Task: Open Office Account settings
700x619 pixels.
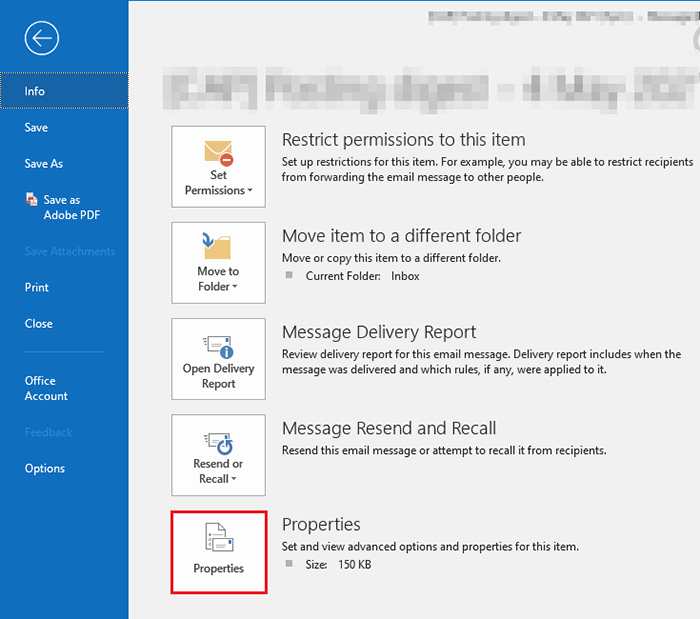Action: (46, 388)
